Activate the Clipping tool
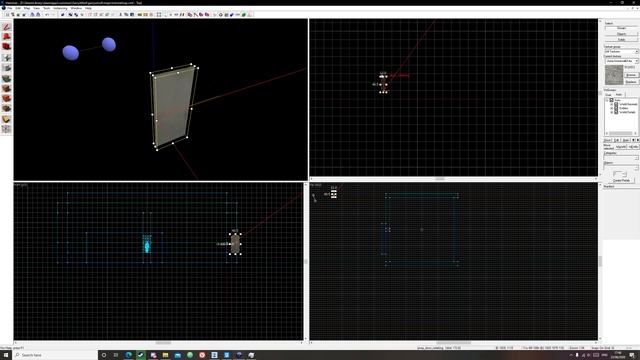The width and height of the screenshot is (640, 360). (x=6, y=119)
